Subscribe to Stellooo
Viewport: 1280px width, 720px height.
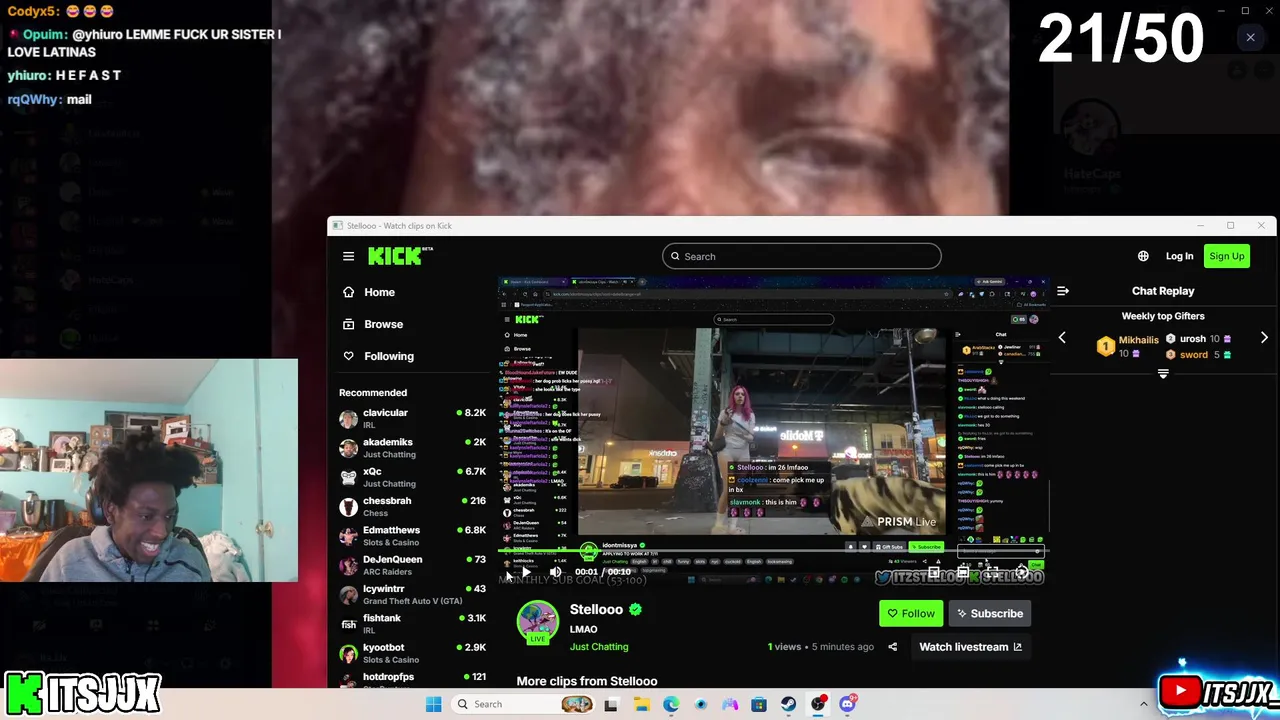click(x=990, y=613)
